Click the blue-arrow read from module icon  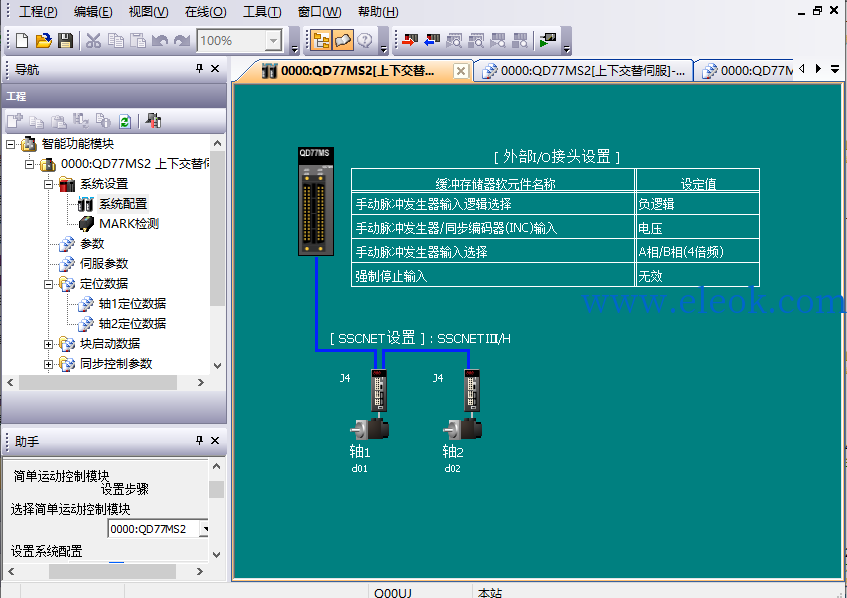click(x=432, y=41)
